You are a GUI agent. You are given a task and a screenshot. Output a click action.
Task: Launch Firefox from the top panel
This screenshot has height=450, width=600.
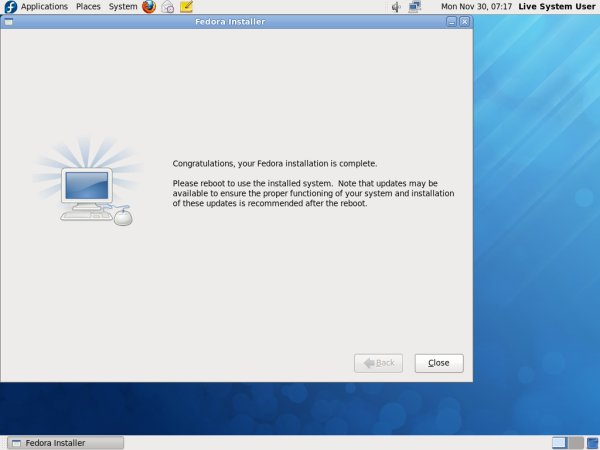click(x=149, y=7)
